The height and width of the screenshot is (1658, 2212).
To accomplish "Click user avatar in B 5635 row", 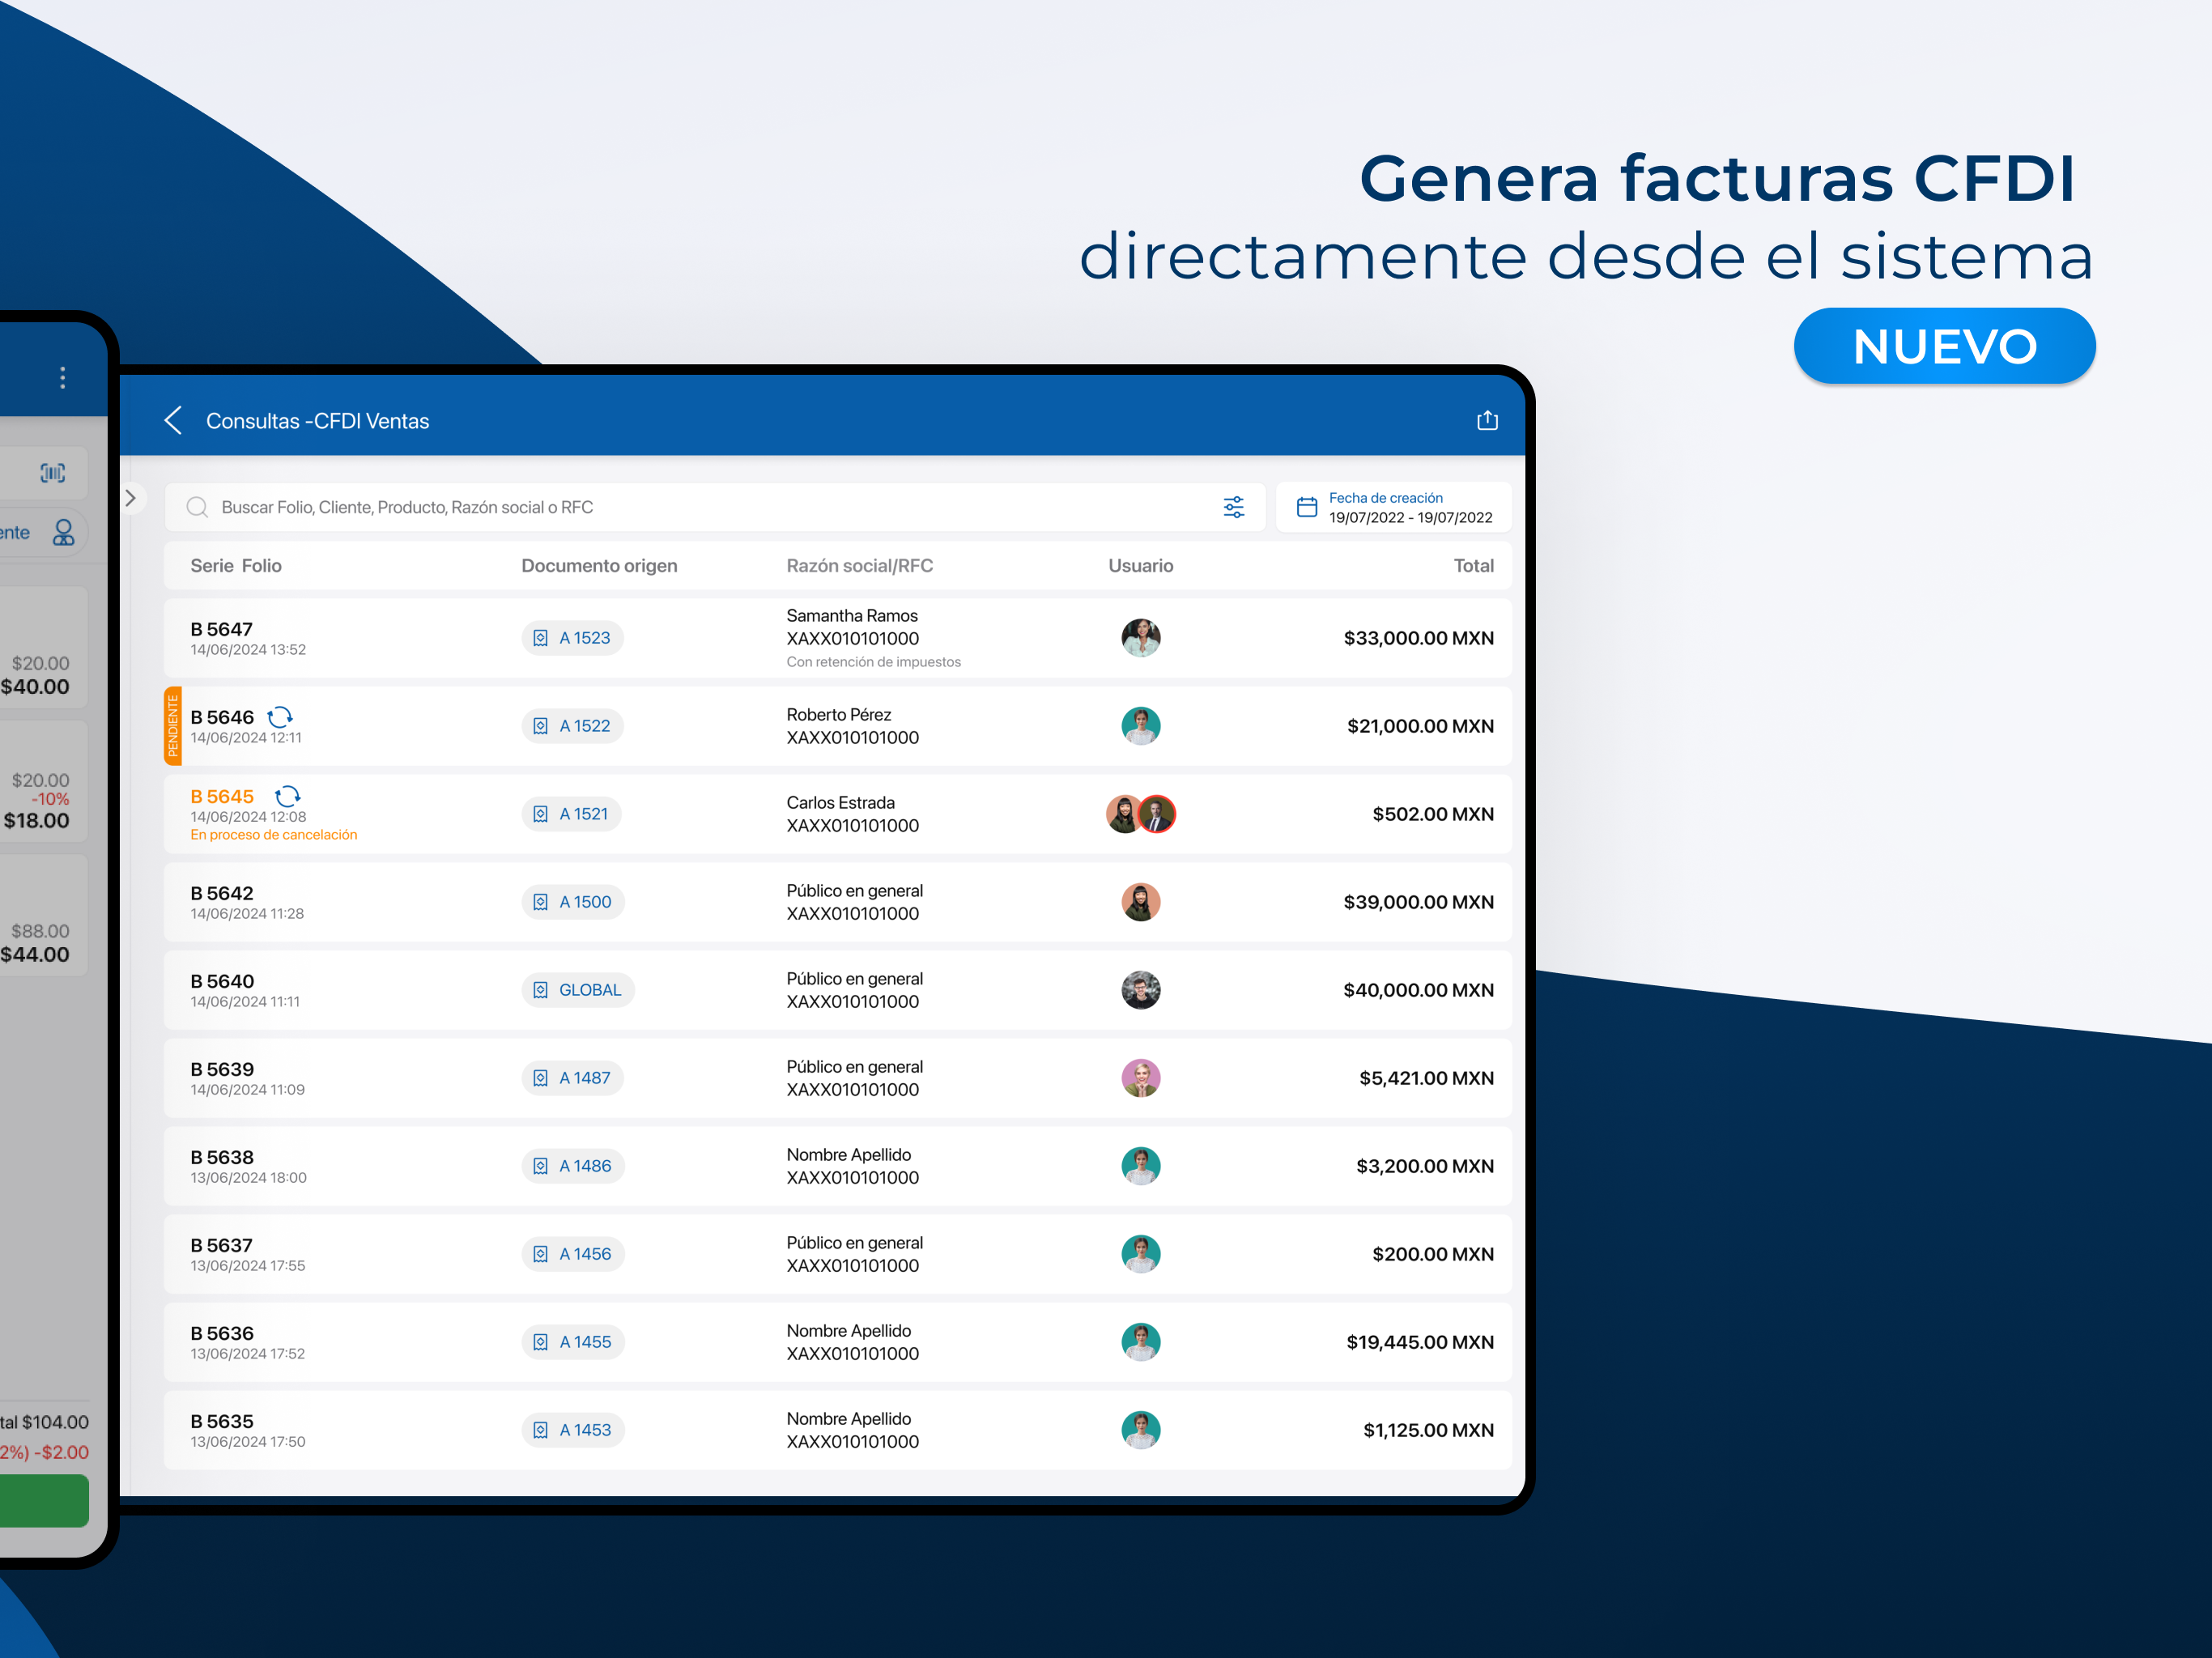I will 1141,1430.
